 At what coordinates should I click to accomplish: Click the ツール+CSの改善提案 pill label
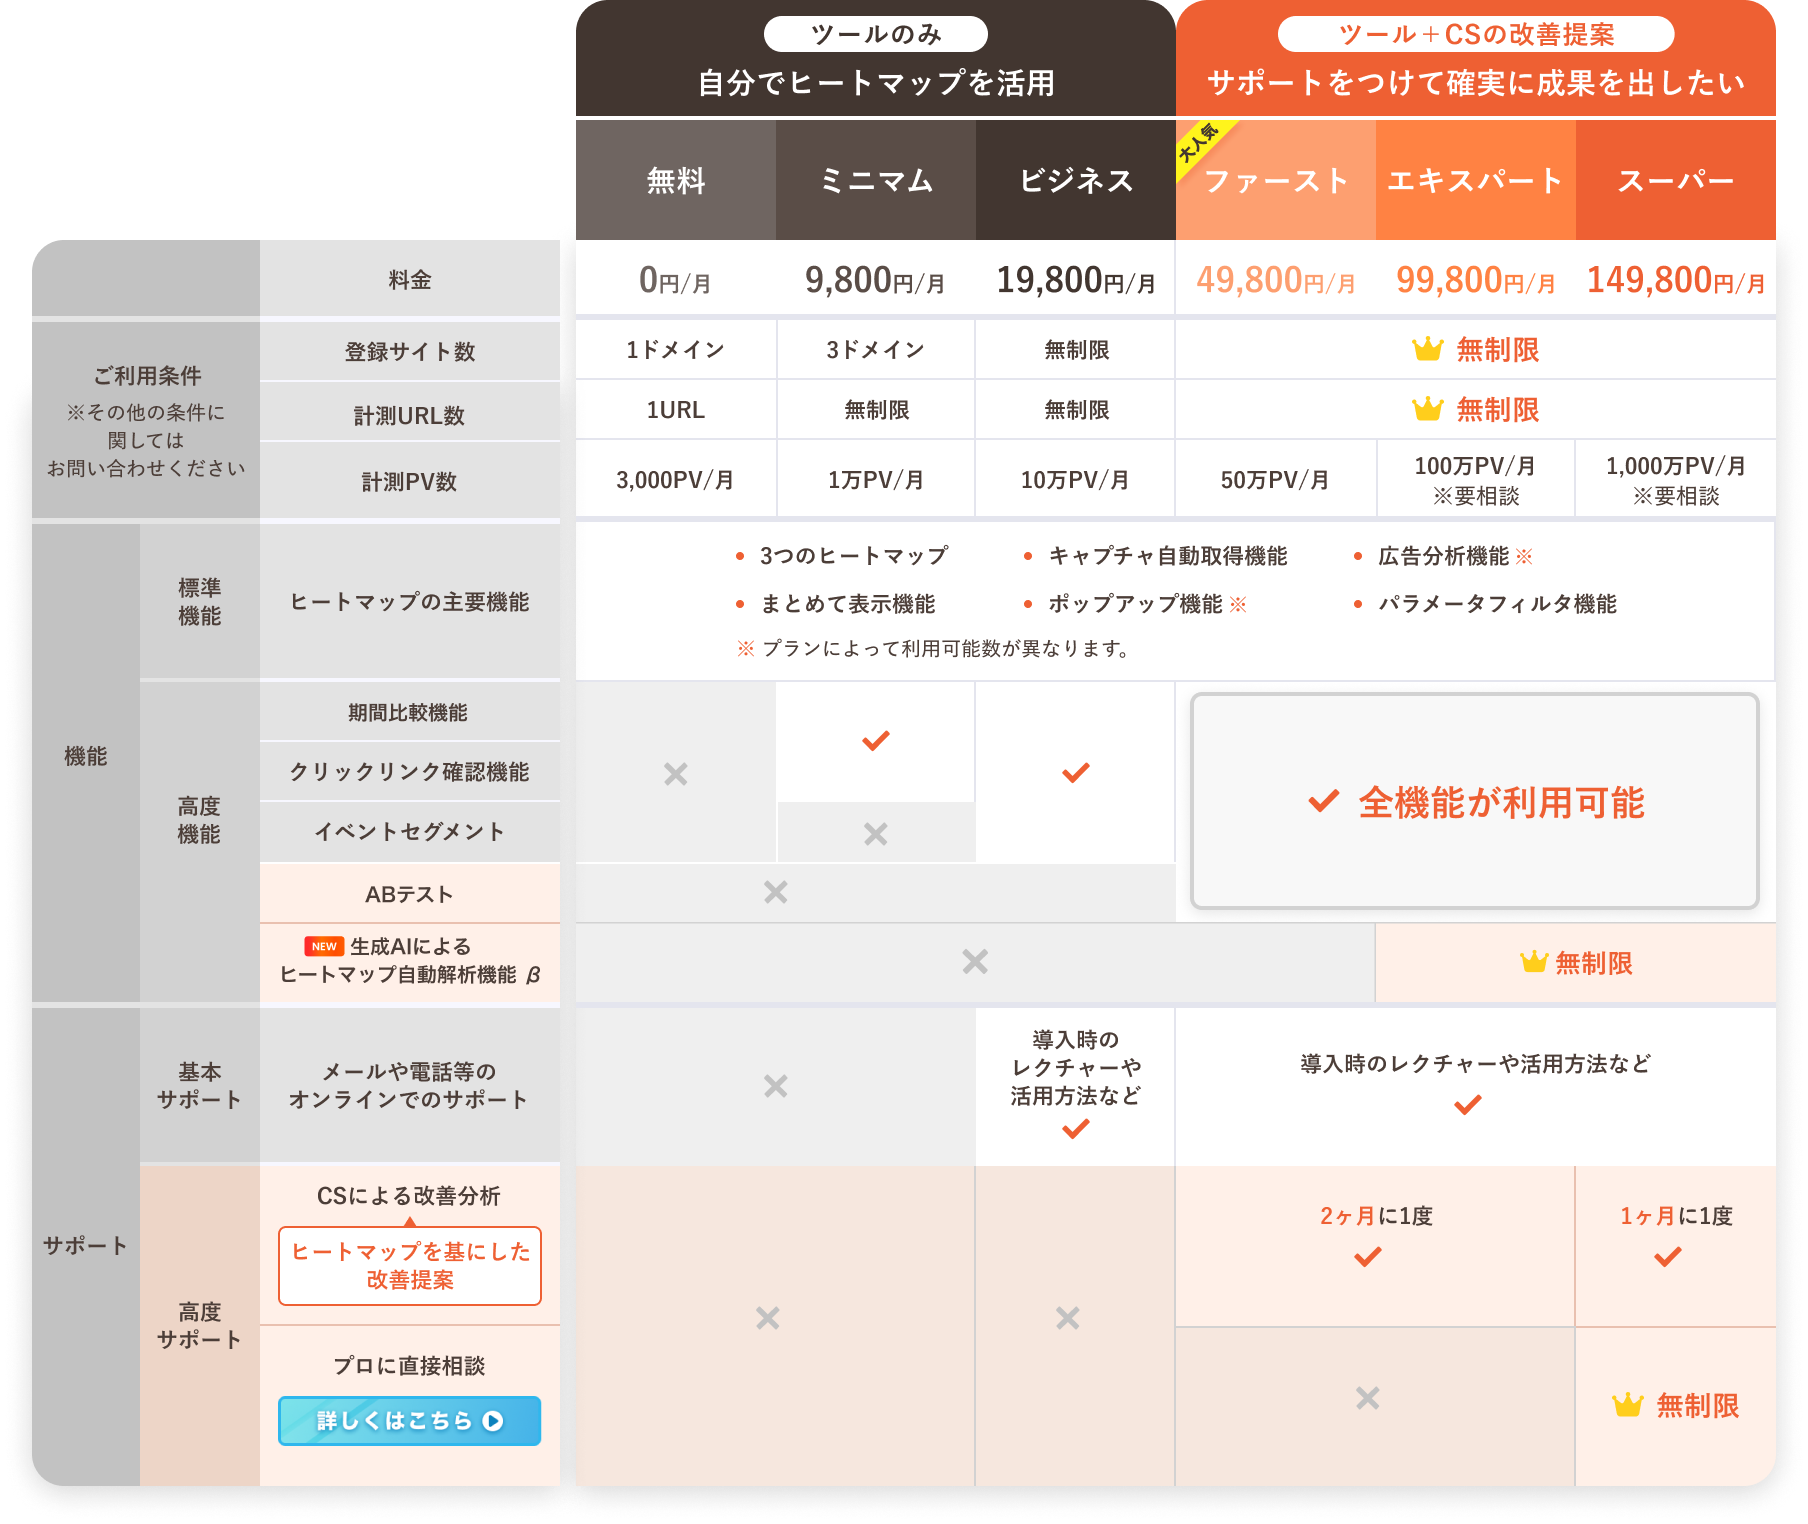click(x=1476, y=34)
